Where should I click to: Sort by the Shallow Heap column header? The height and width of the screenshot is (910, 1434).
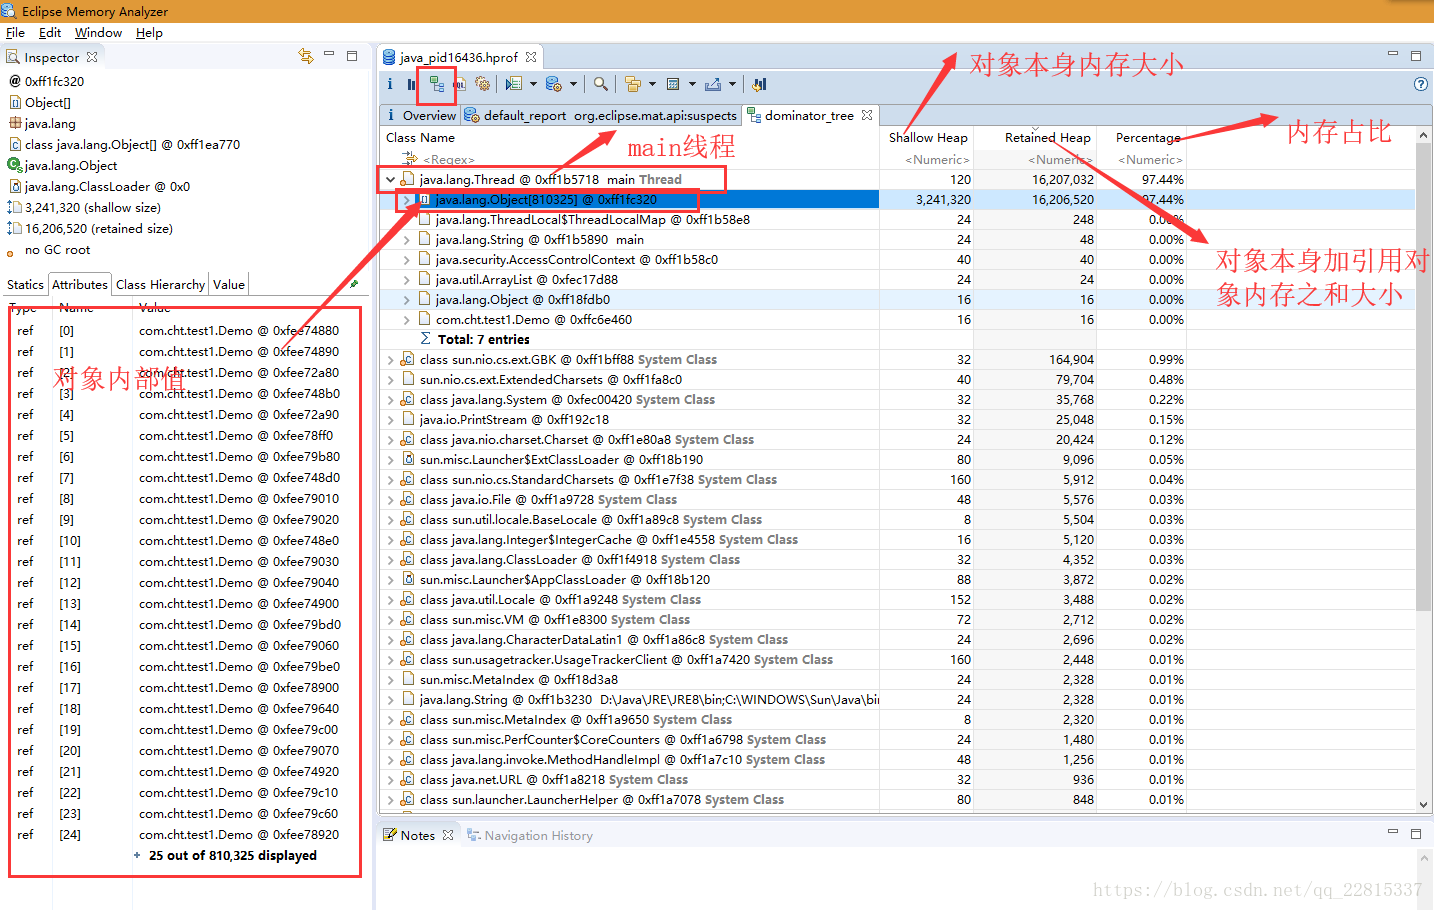click(928, 138)
